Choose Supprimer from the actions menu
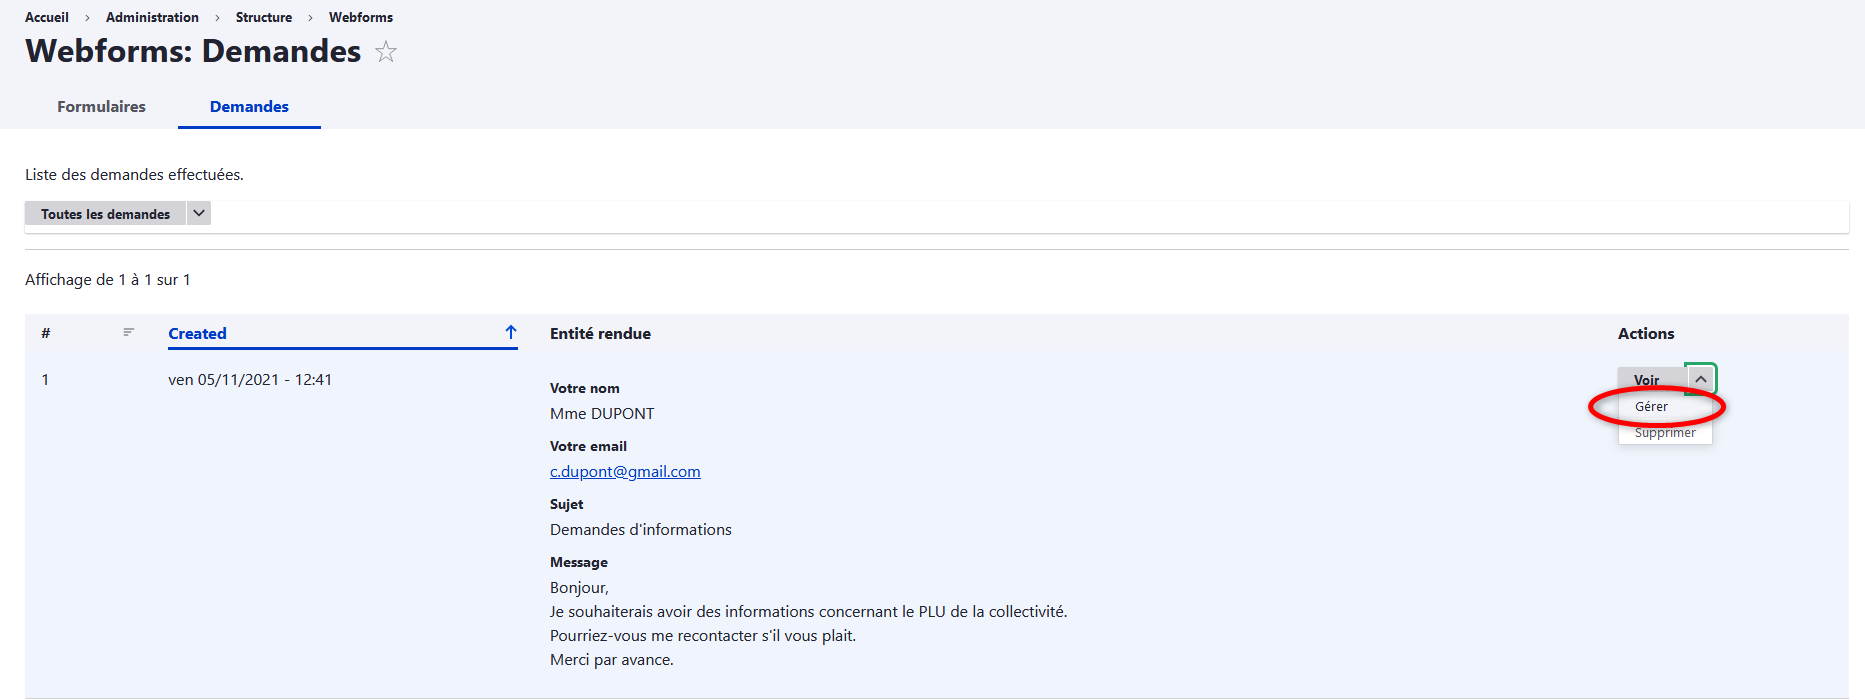Image resolution: width=1865 pixels, height=700 pixels. (1665, 433)
